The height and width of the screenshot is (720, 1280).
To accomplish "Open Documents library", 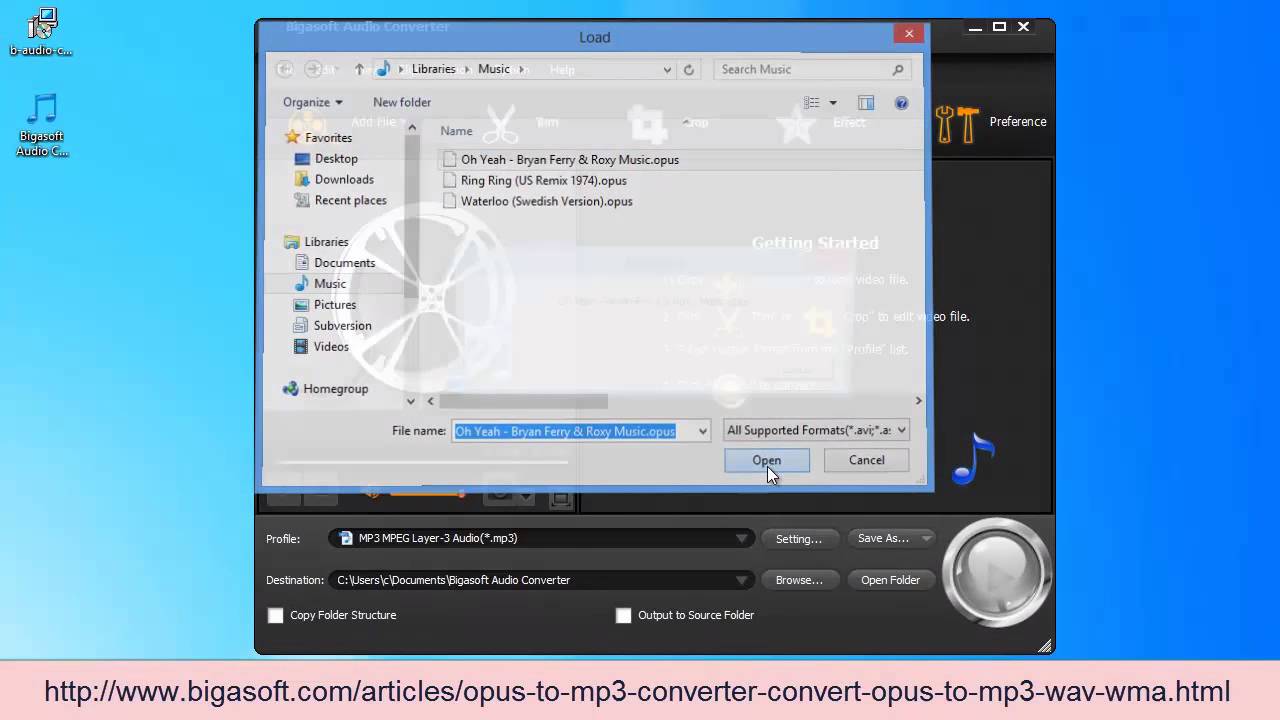I will [x=344, y=262].
